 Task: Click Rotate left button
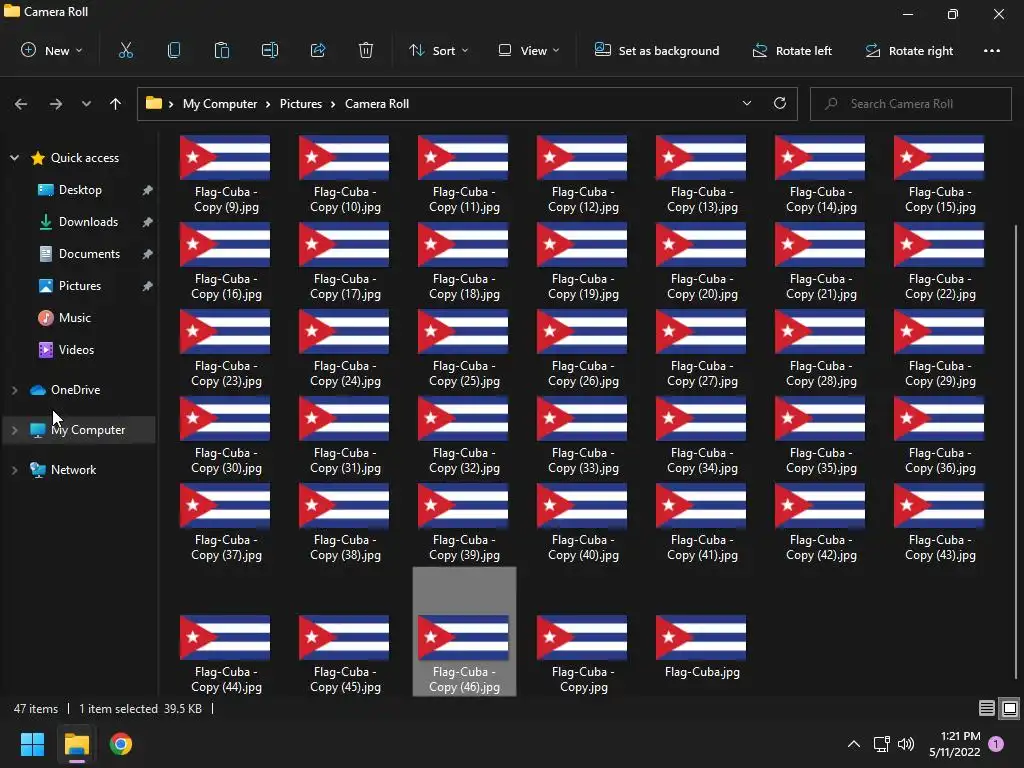tap(792, 50)
